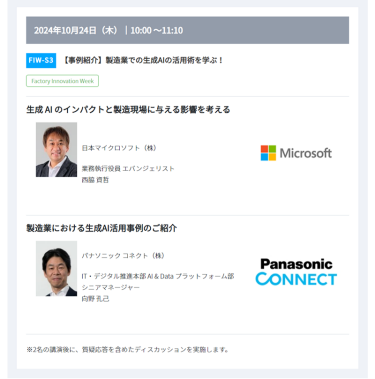Click the speaker name 向野 孔己
Viewport: 375px width, 379px height.
coord(95,299)
